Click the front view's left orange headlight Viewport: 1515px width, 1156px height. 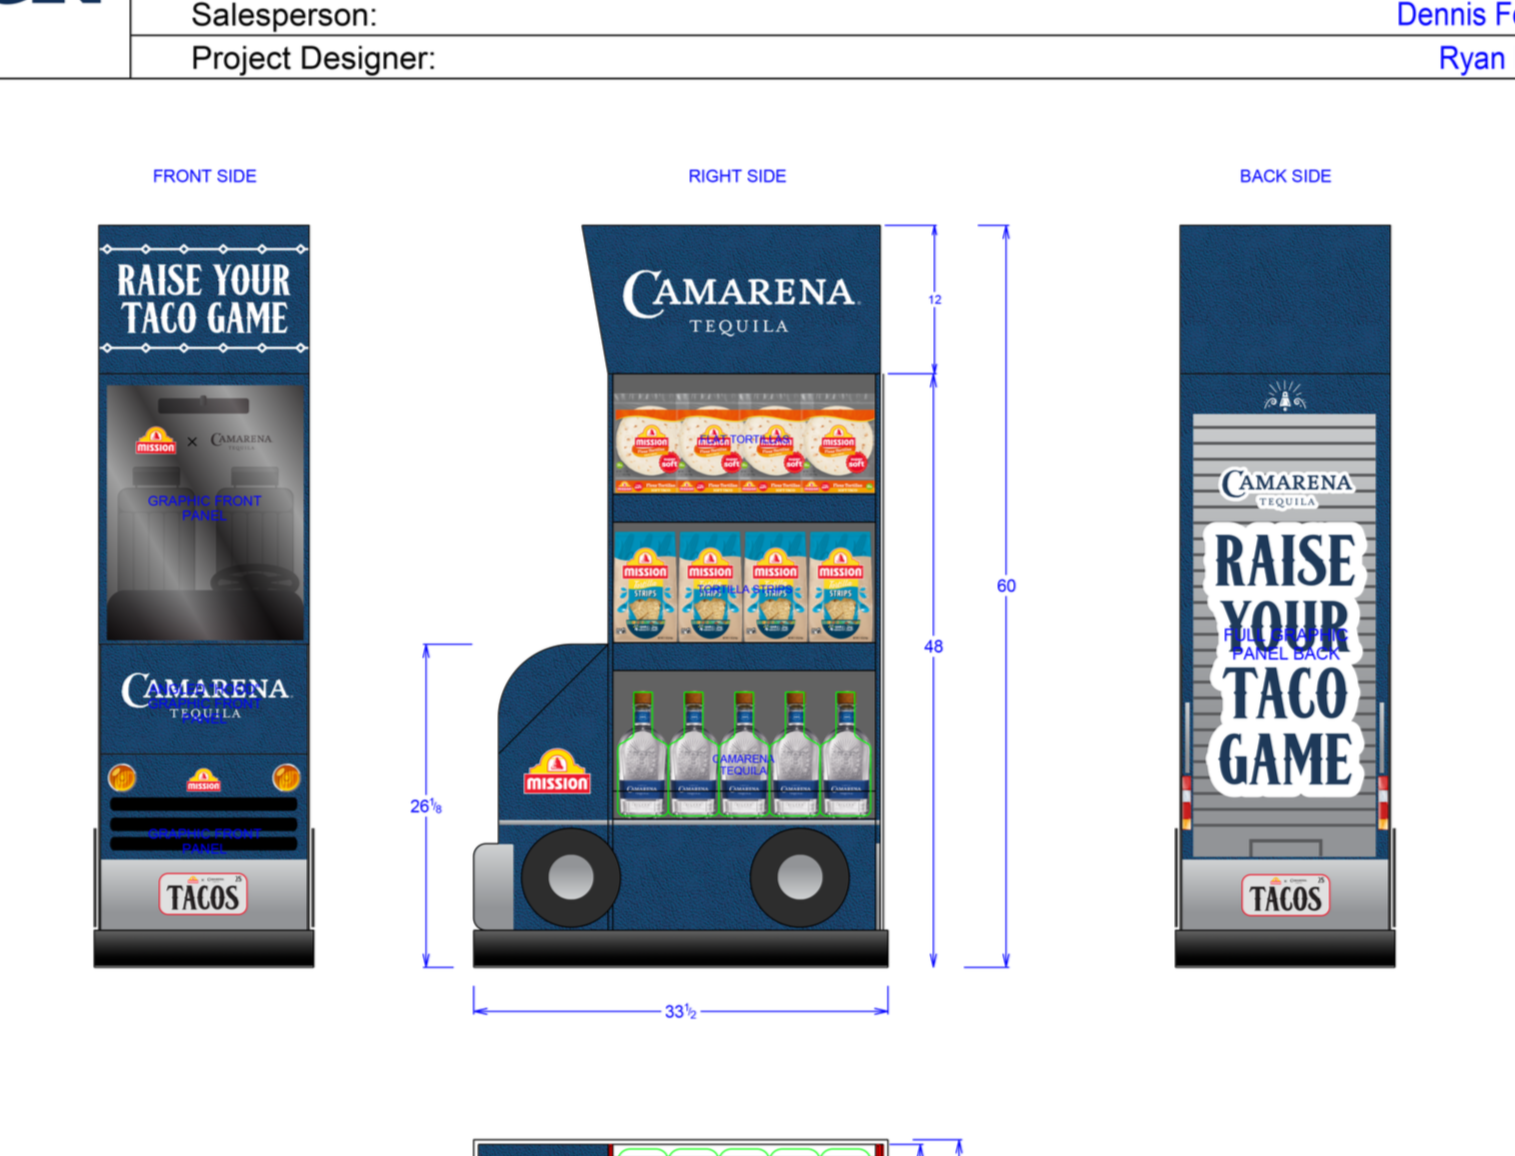pyautogui.click(x=122, y=777)
